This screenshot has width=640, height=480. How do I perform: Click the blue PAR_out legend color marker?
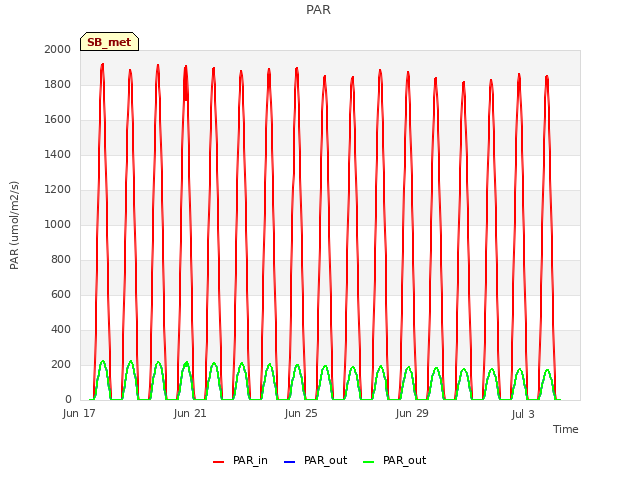(x=289, y=462)
